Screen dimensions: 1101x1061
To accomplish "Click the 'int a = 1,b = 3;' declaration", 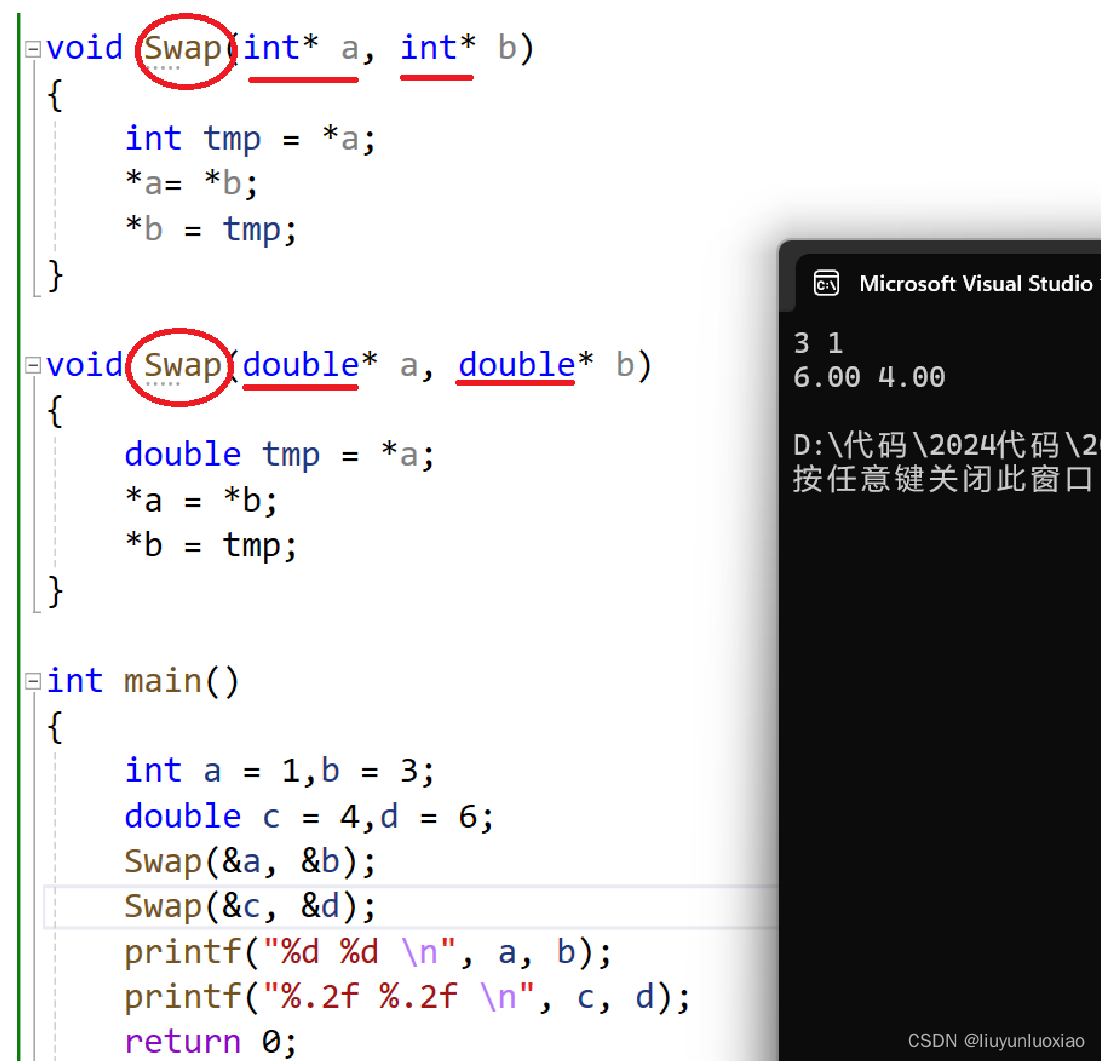I will coord(279,771).
